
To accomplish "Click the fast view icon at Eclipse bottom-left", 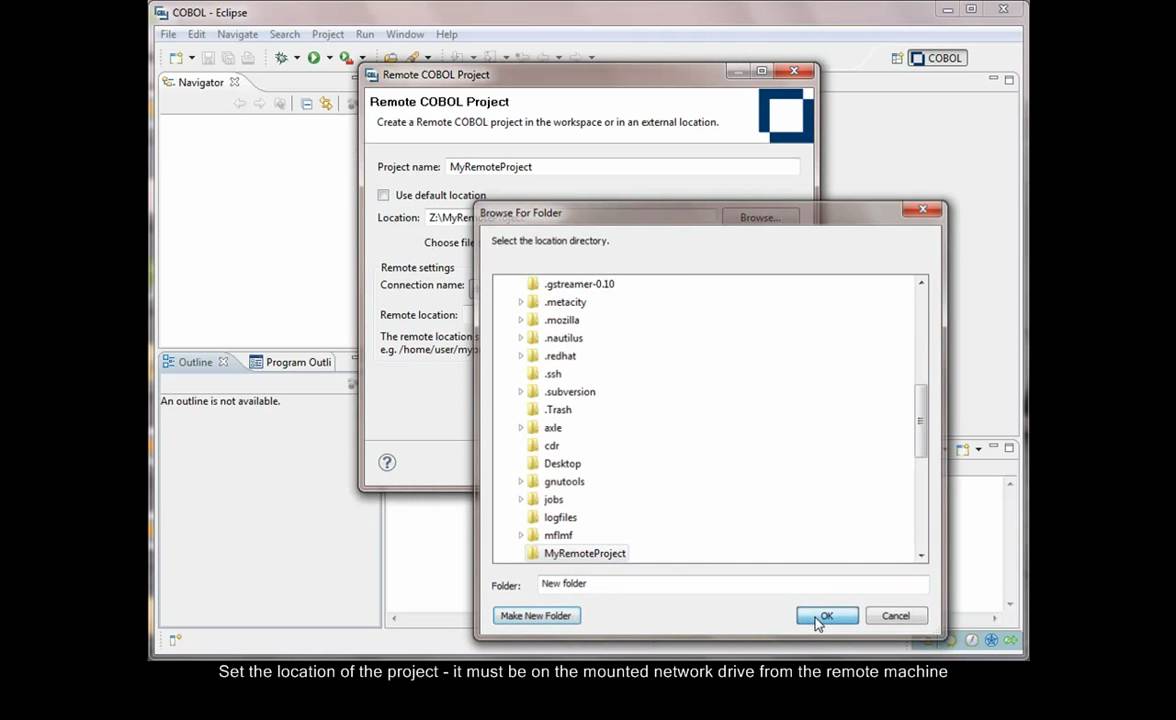I will (175, 640).
